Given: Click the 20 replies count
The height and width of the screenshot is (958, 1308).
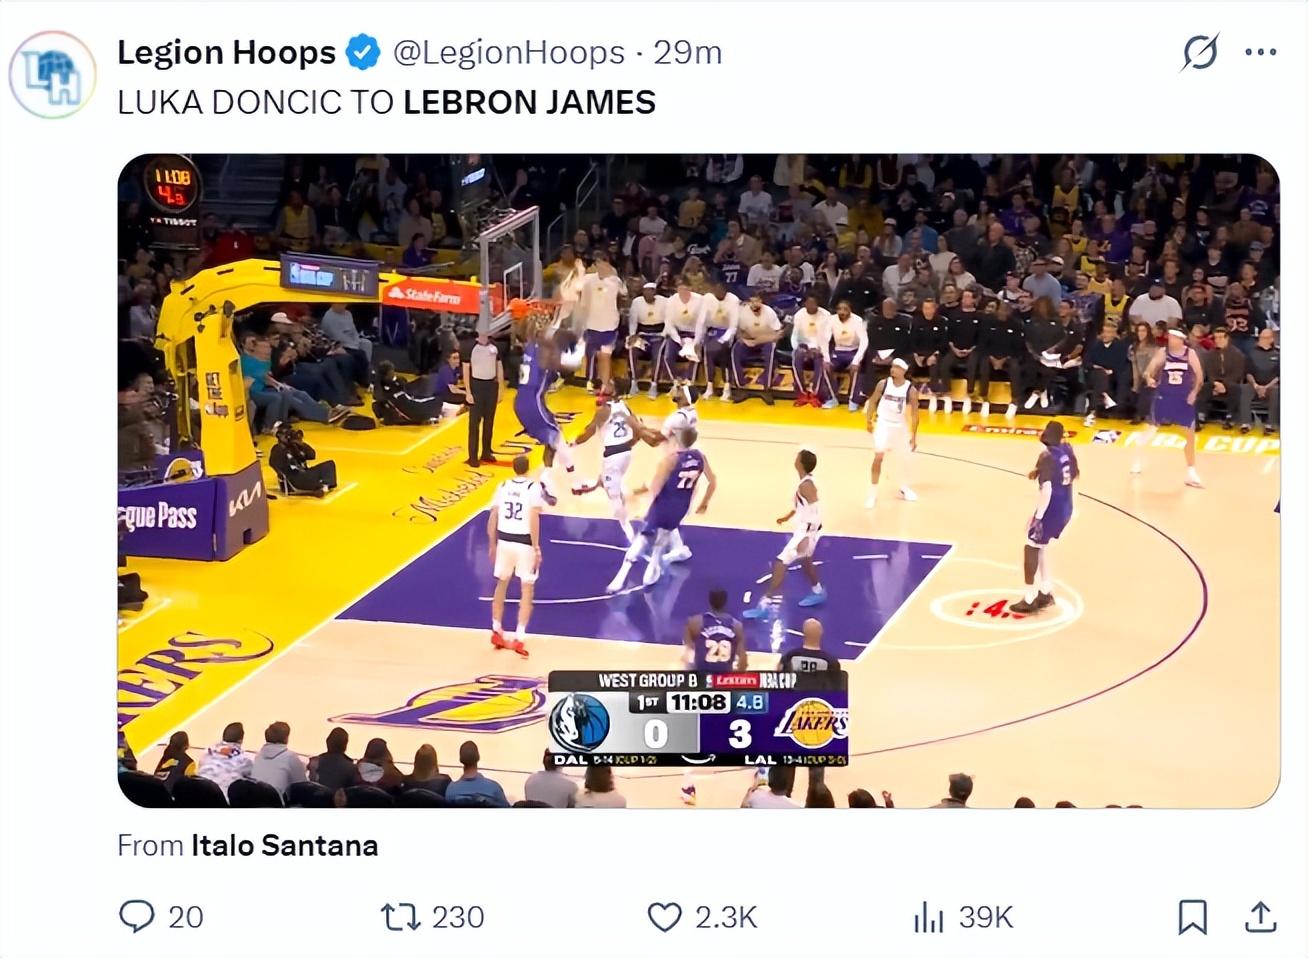Looking at the screenshot, I should coord(186,916).
